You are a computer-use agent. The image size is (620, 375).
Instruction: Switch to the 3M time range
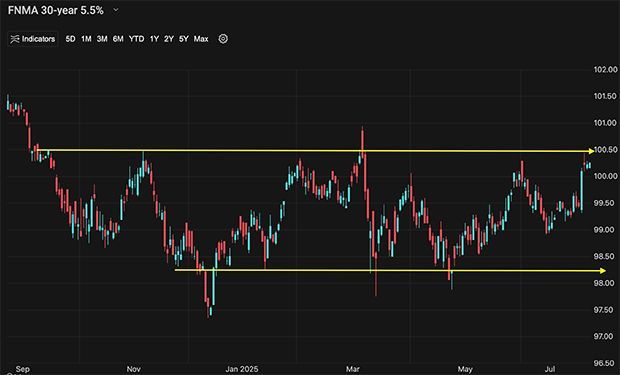(102, 39)
